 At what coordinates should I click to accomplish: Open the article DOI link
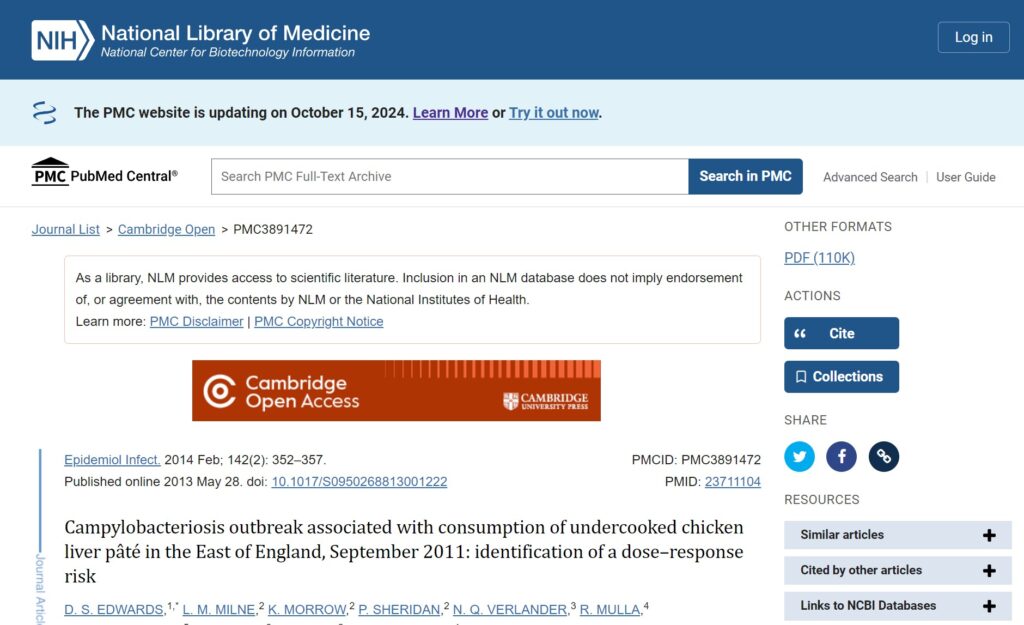point(359,481)
